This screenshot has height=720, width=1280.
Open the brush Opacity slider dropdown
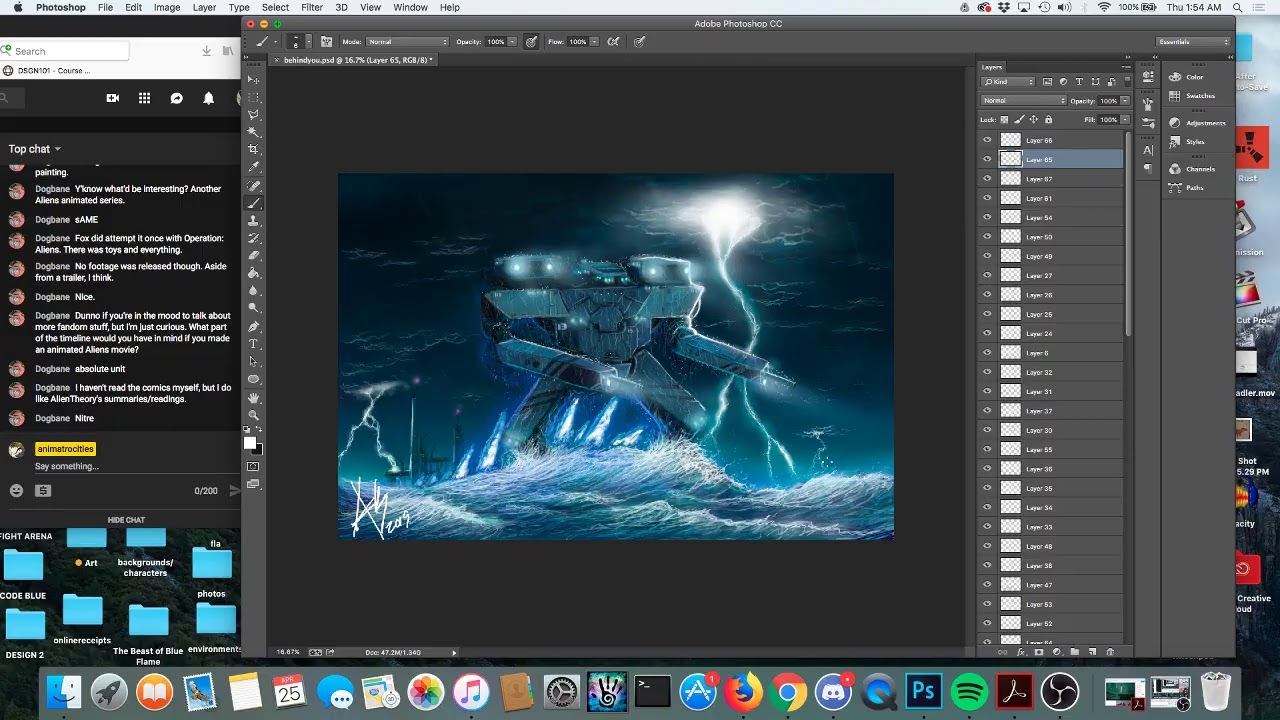pos(512,42)
